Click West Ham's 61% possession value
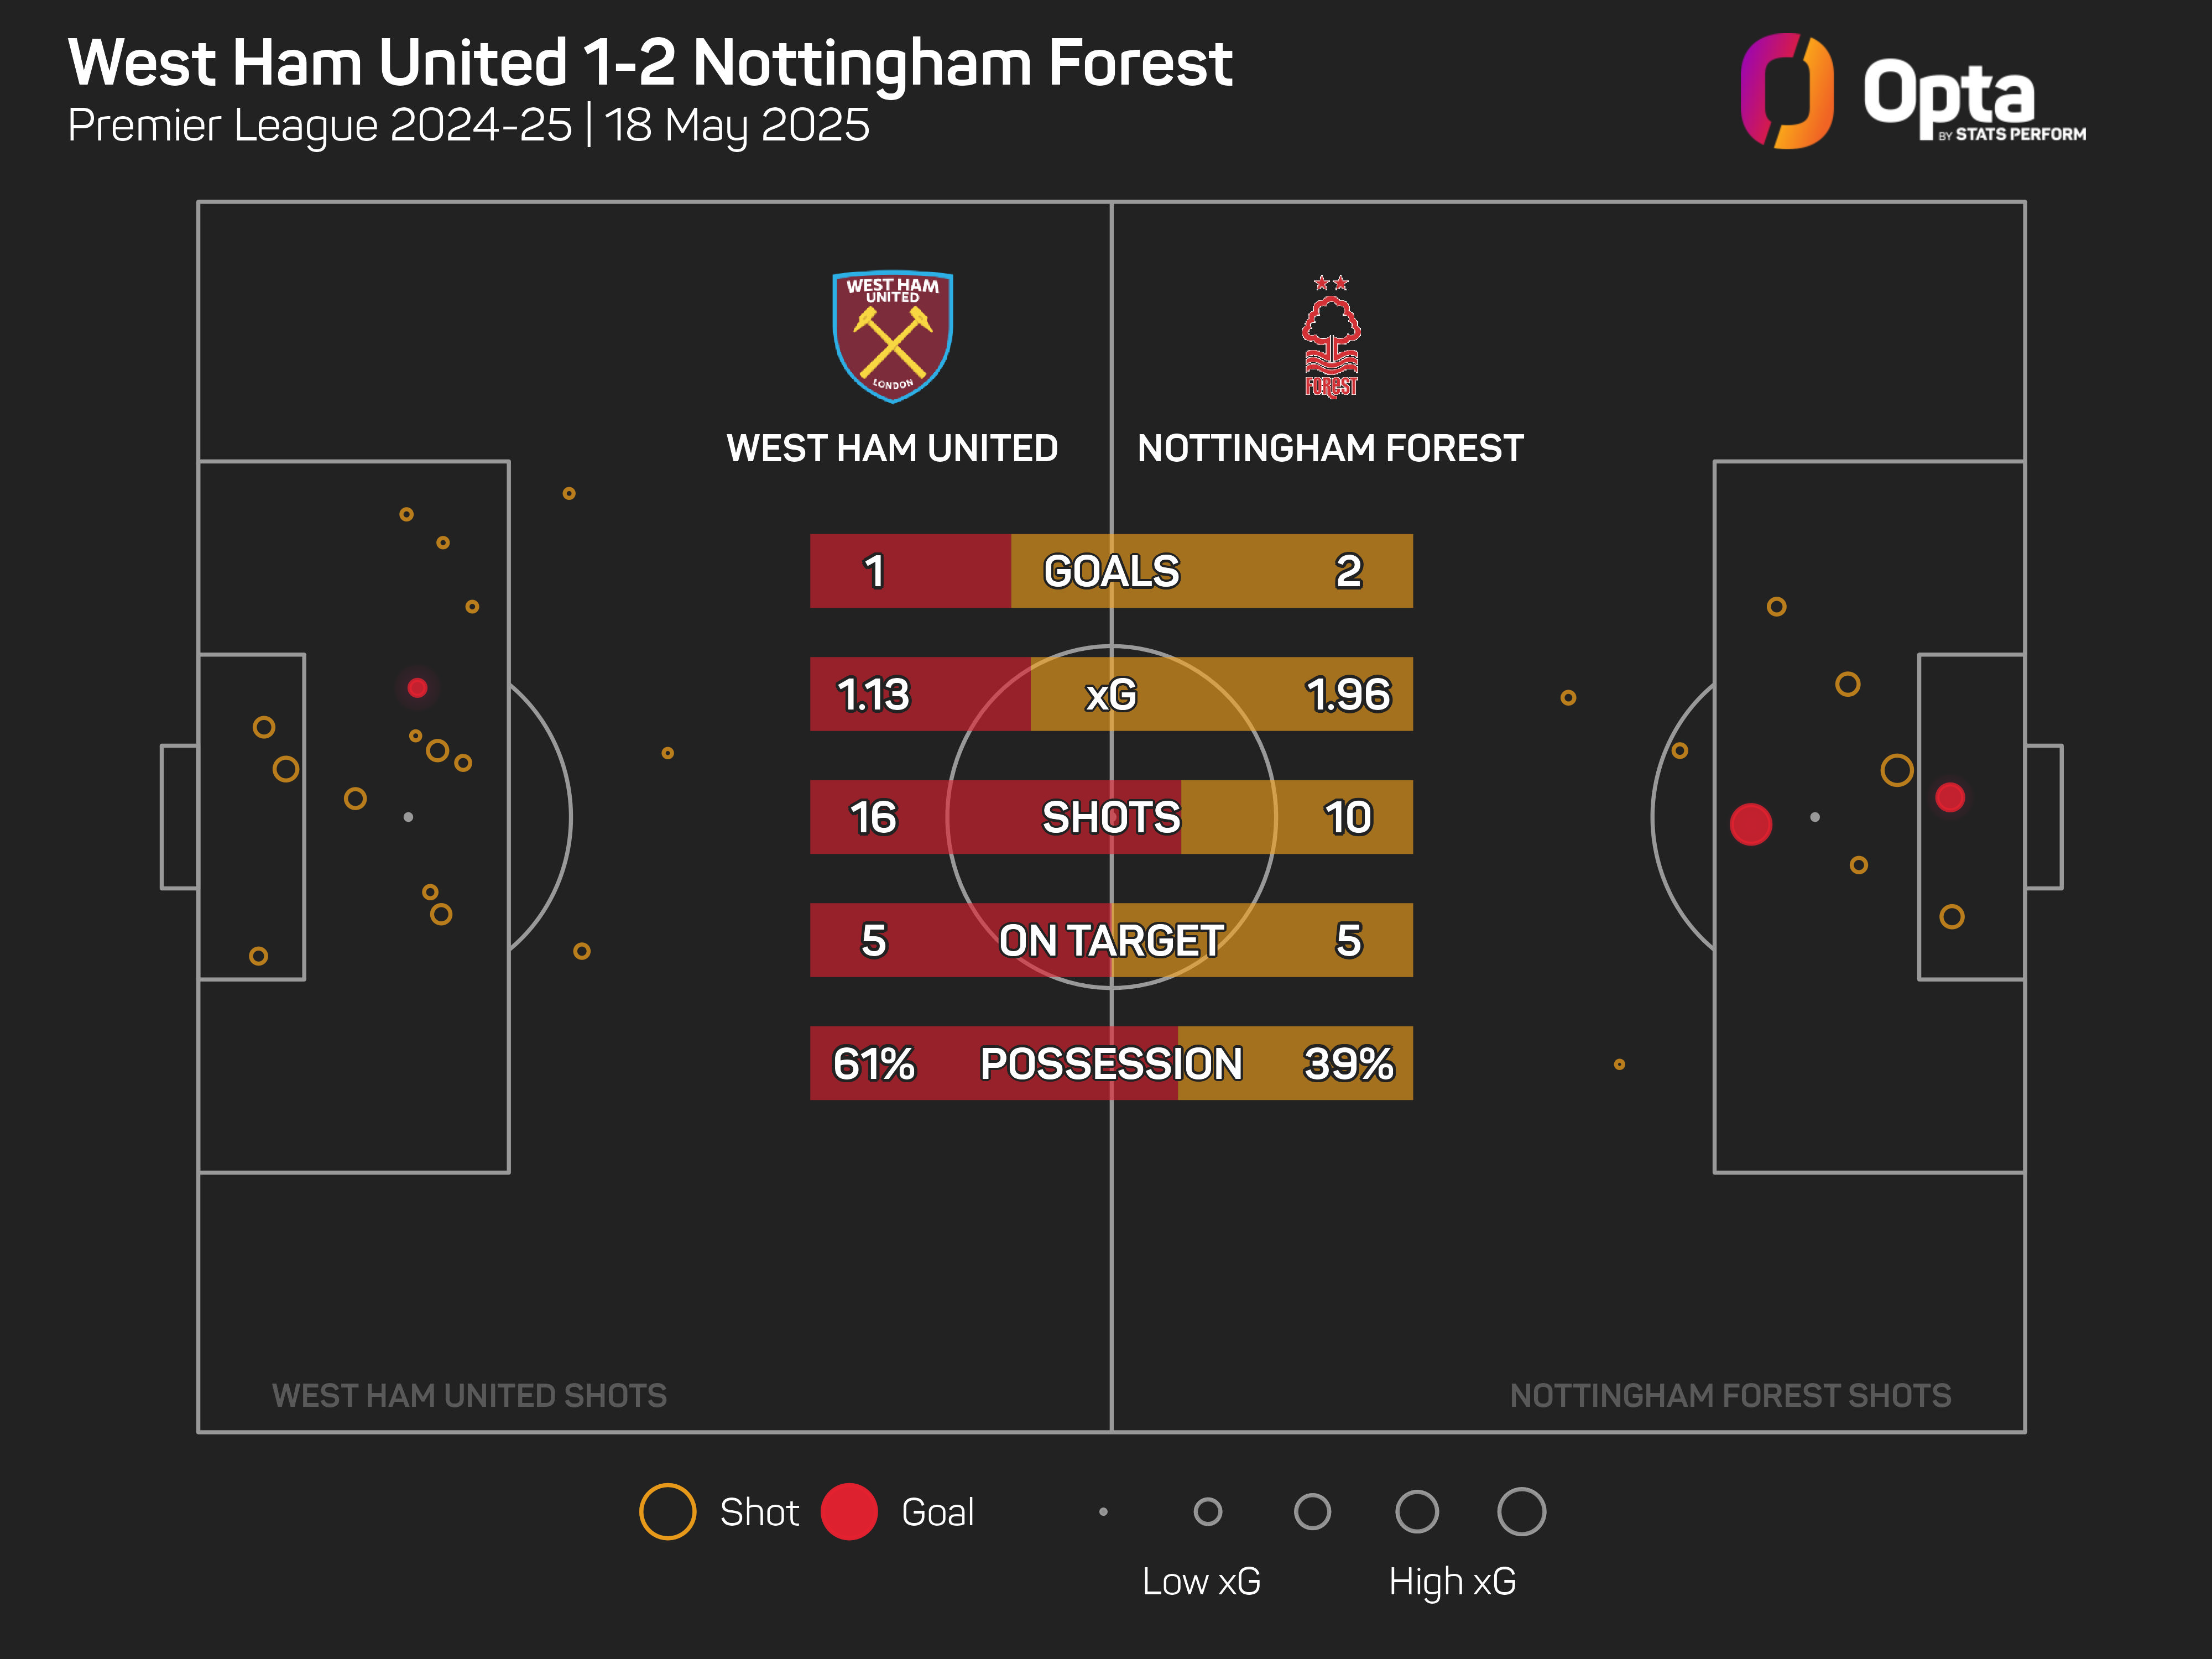This screenshot has height=1659, width=2212. (x=874, y=1063)
